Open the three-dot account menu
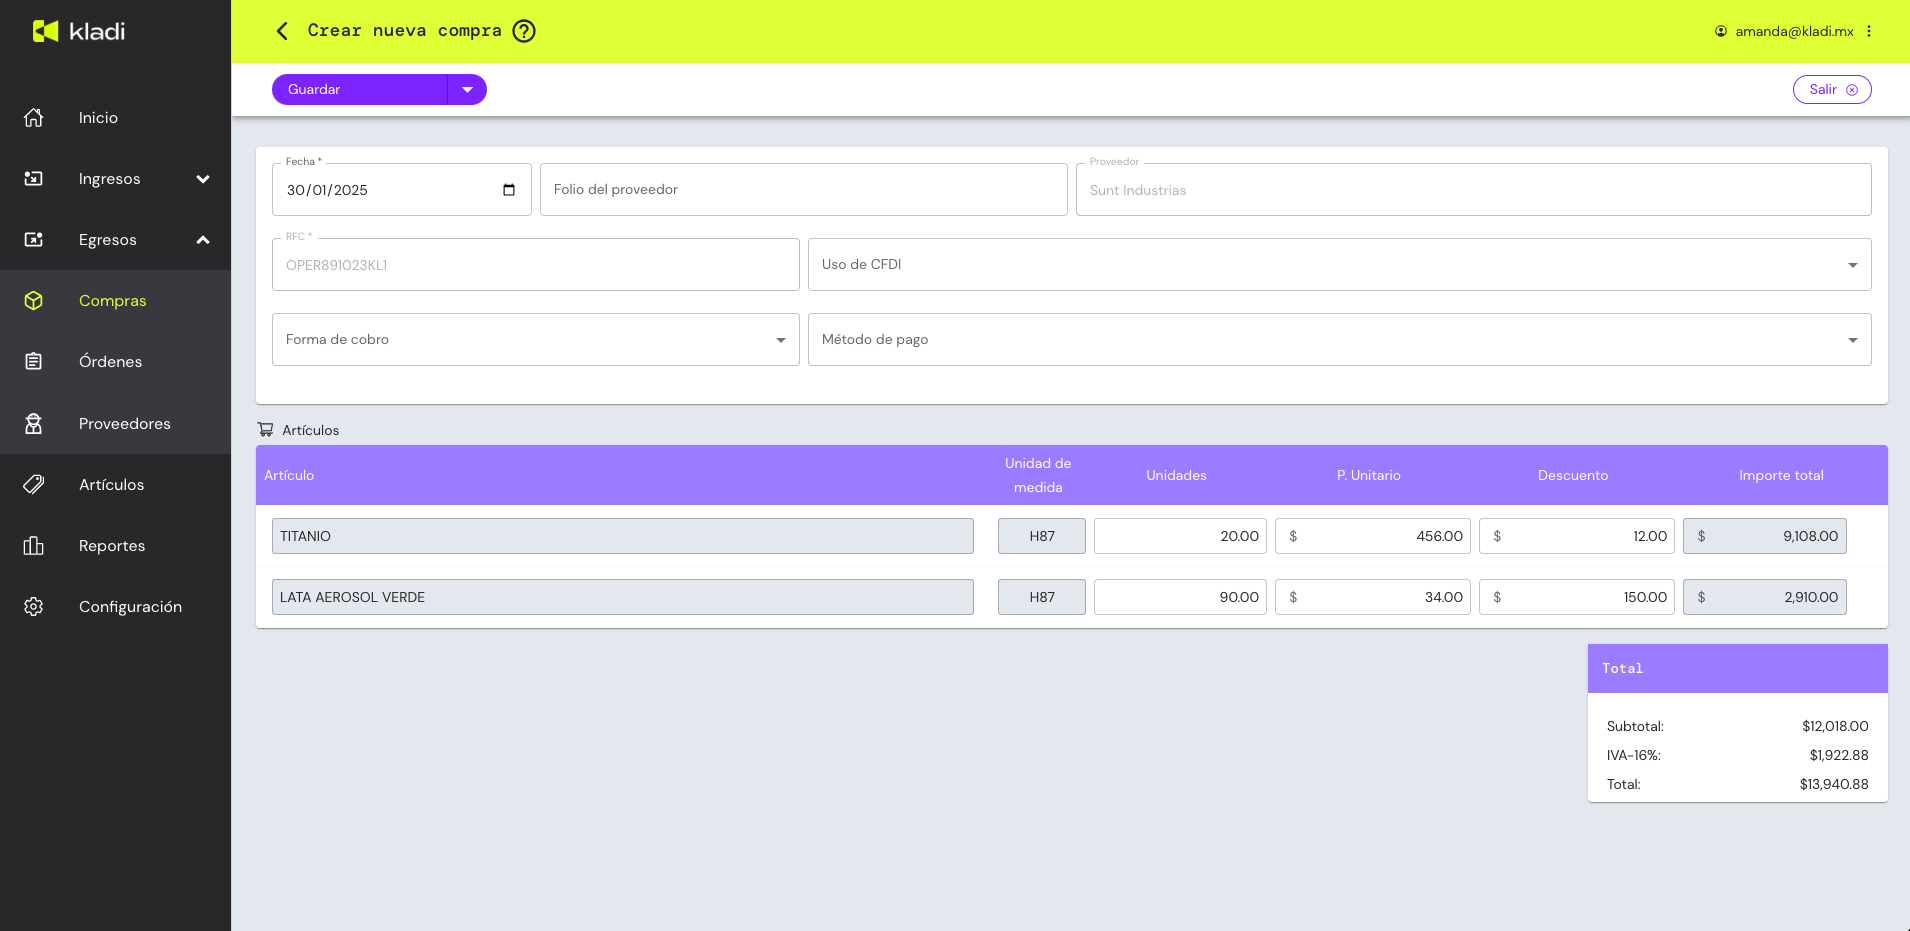 (1869, 31)
